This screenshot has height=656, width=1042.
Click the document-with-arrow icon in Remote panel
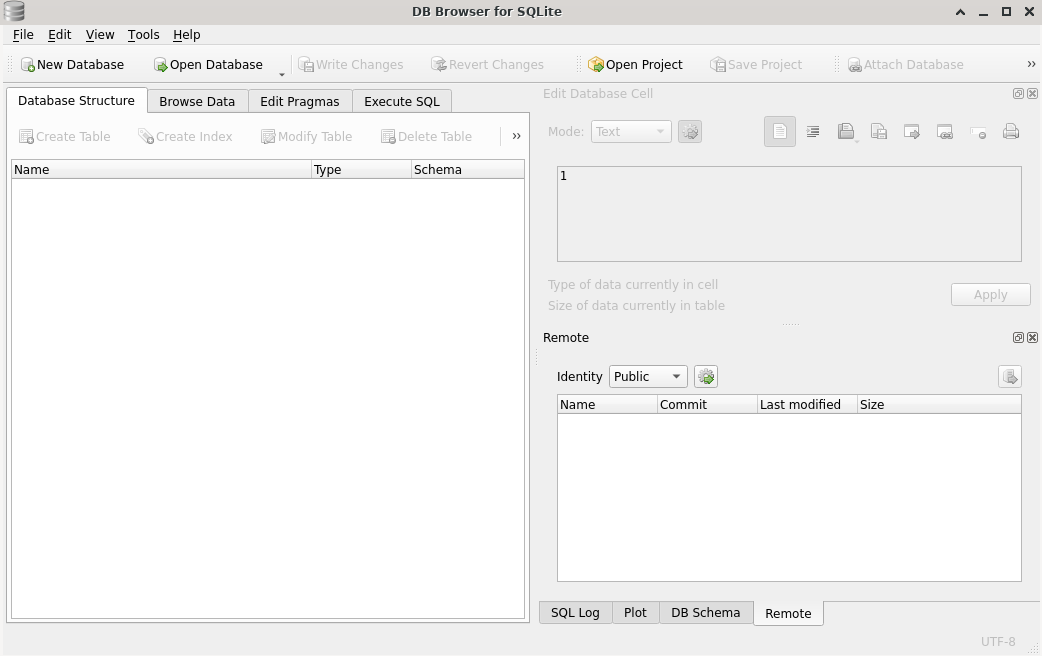(x=1010, y=377)
